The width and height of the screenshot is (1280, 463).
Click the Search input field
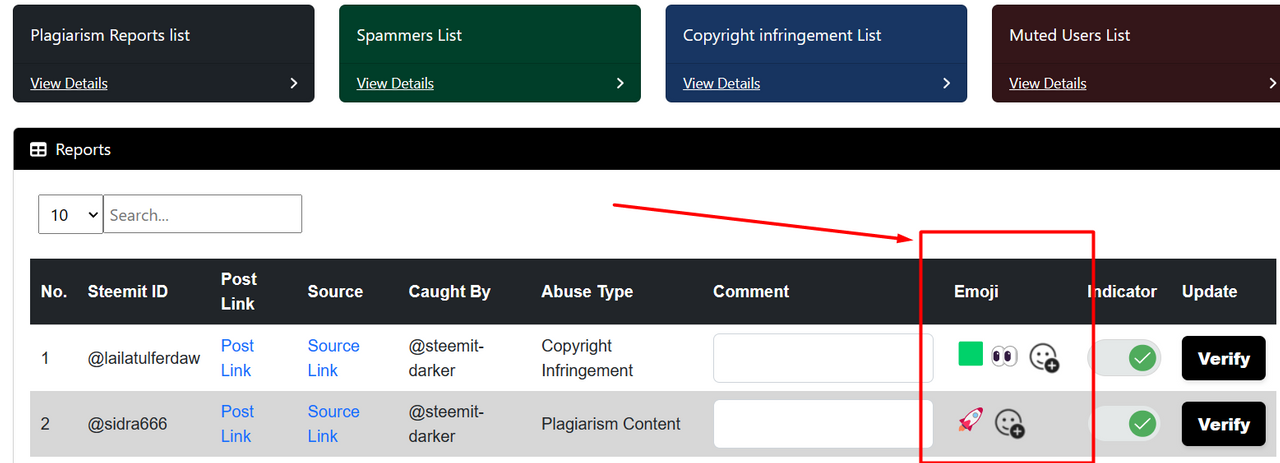[x=202, y=214]
